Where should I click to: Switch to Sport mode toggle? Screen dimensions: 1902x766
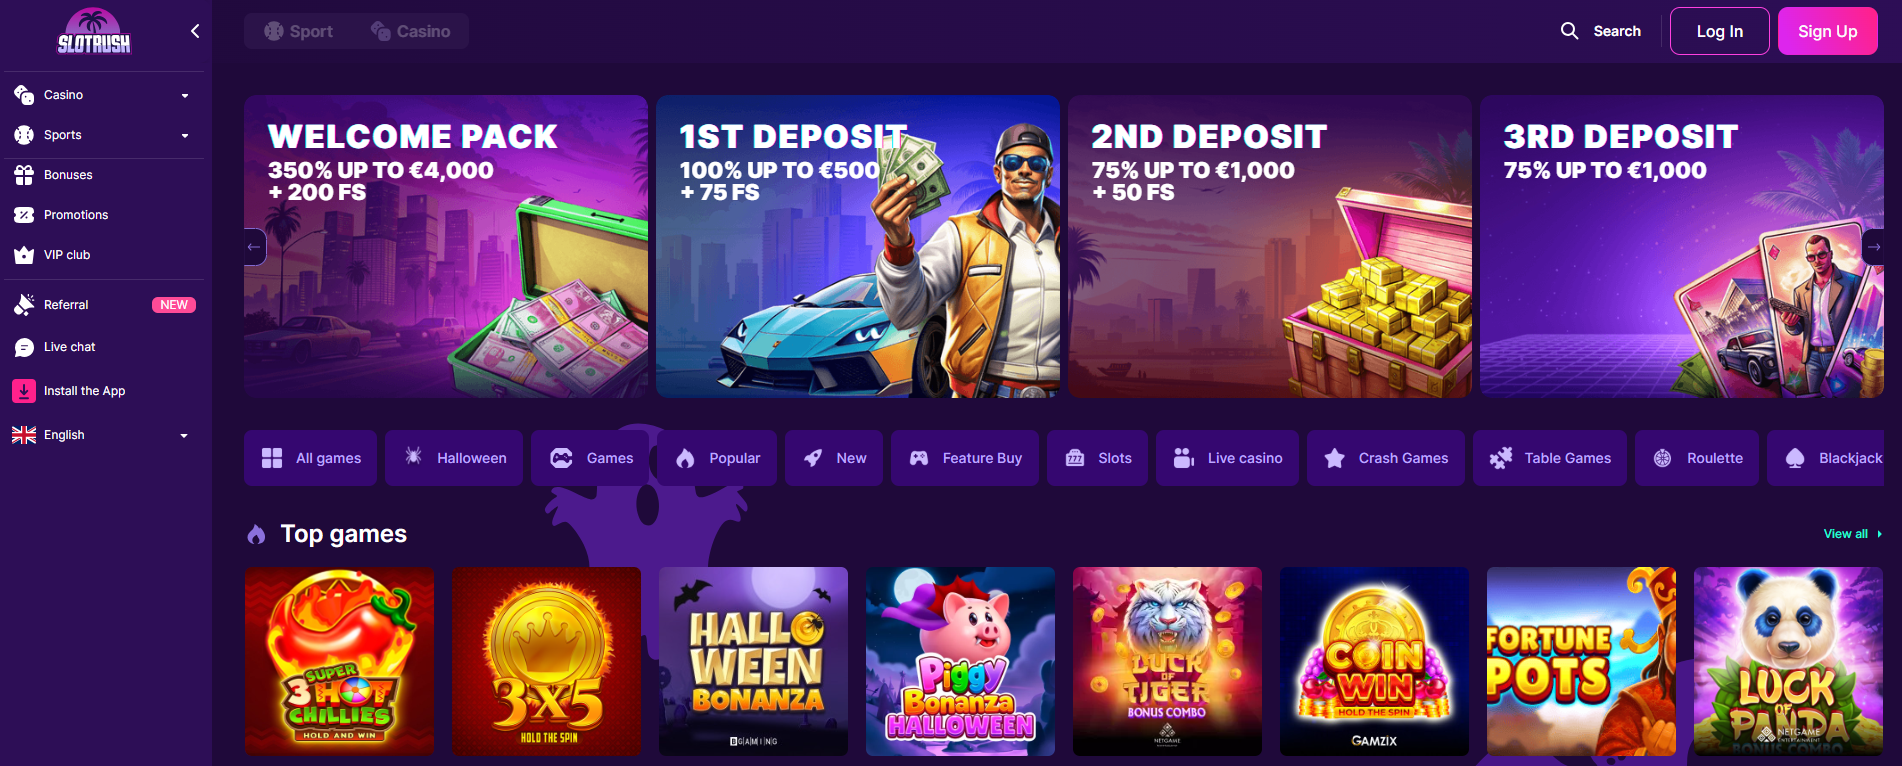click(299, 31)
